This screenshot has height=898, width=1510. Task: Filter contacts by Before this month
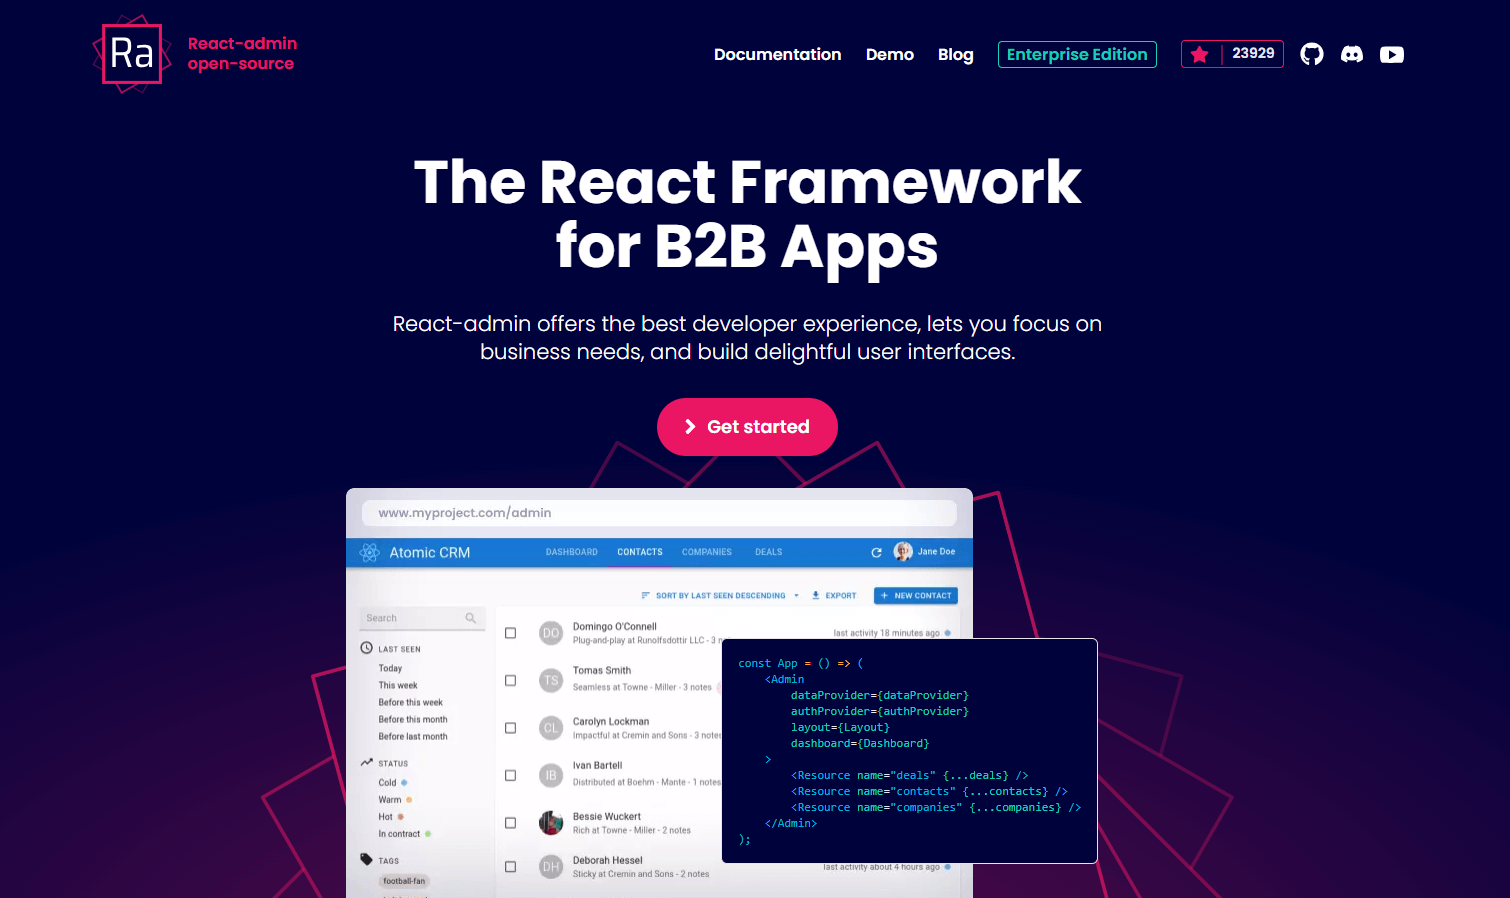point(413,719)
